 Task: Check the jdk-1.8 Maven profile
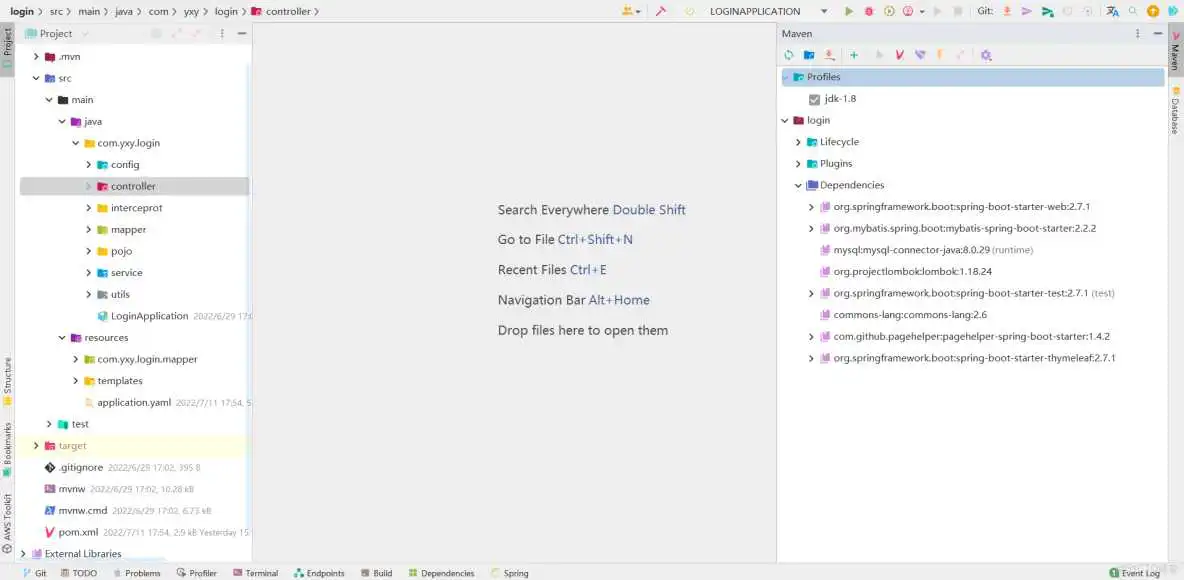click(815, 98)
